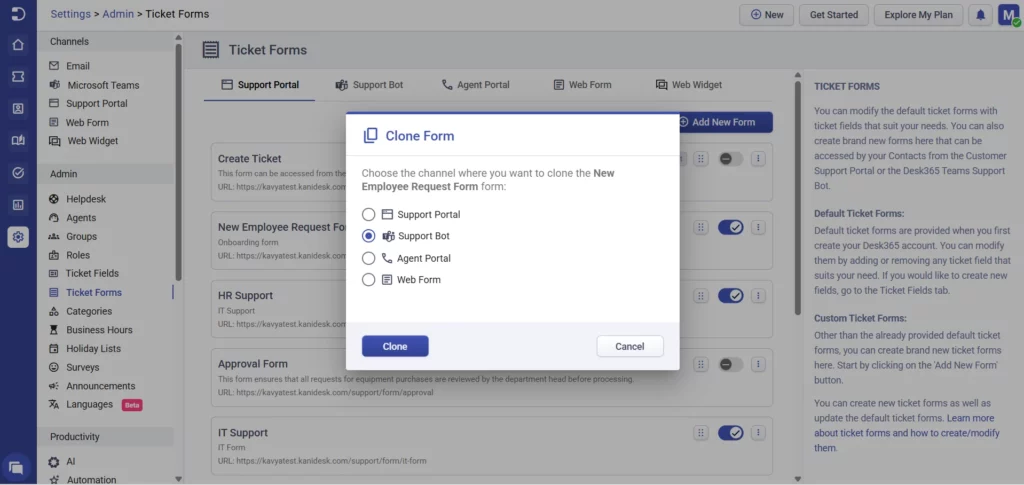
Task: Open notifications bell icon
Action: 981,15
